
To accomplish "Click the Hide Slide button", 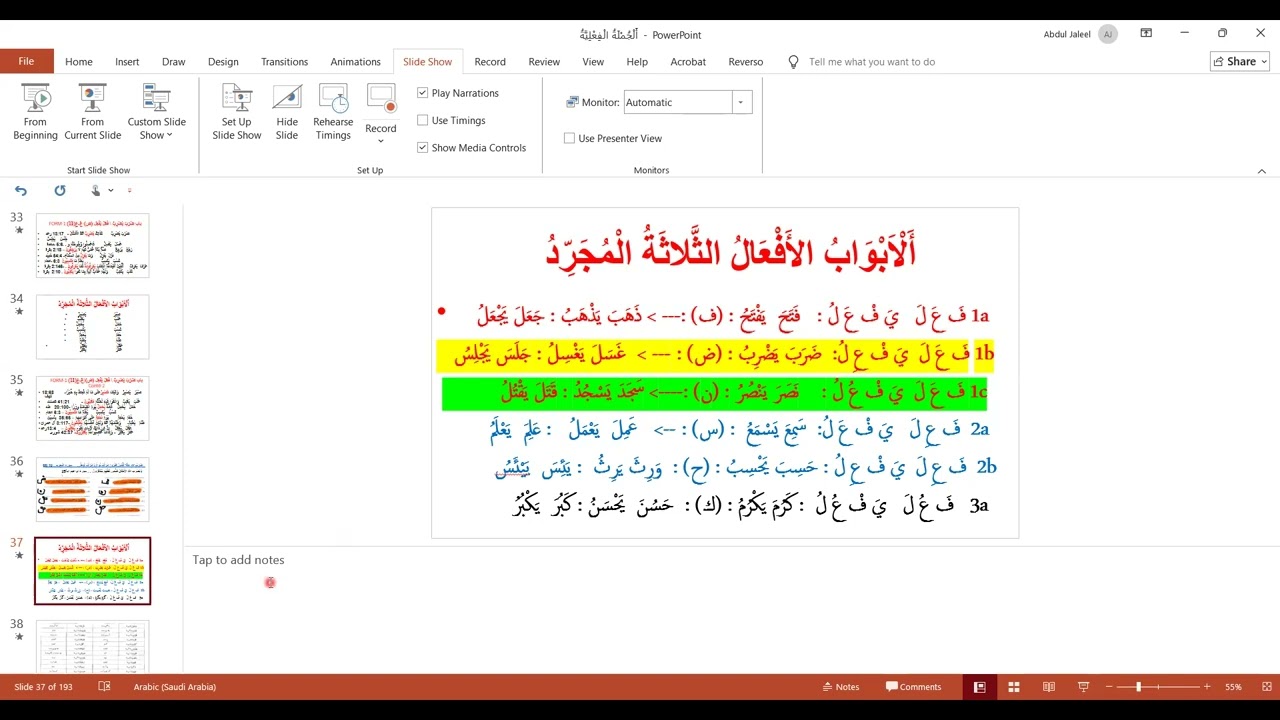I will click(287, 113).
